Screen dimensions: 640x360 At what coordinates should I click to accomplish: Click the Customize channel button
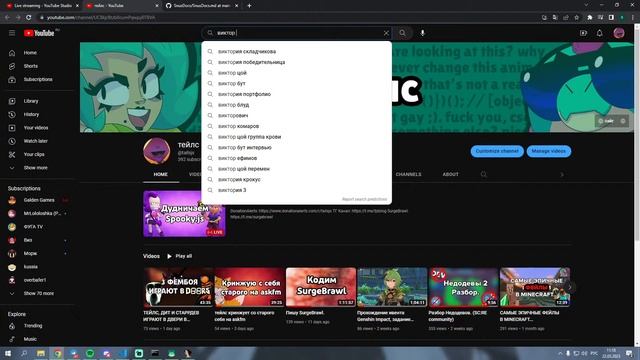pos(497,151)
